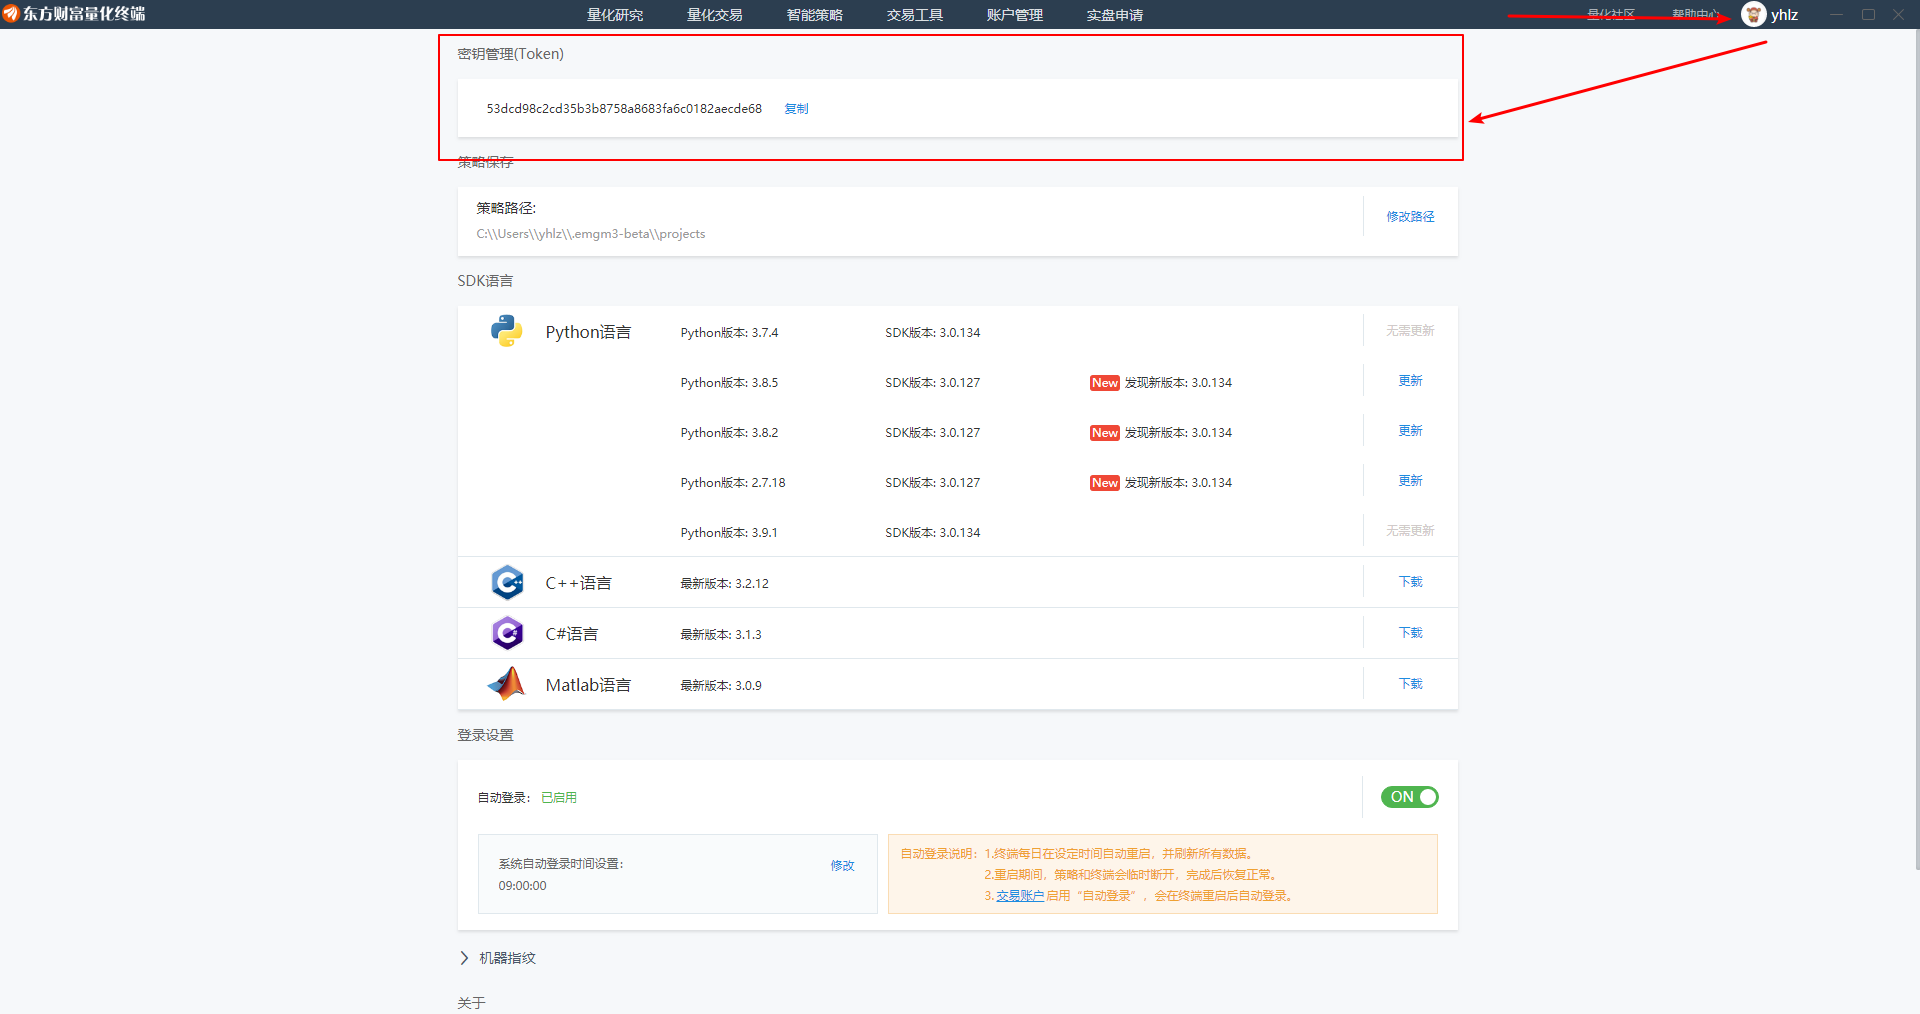Click the SDK语言 section heading
The width and height of the screenshot is (1920, 1014).
[485, 281]
